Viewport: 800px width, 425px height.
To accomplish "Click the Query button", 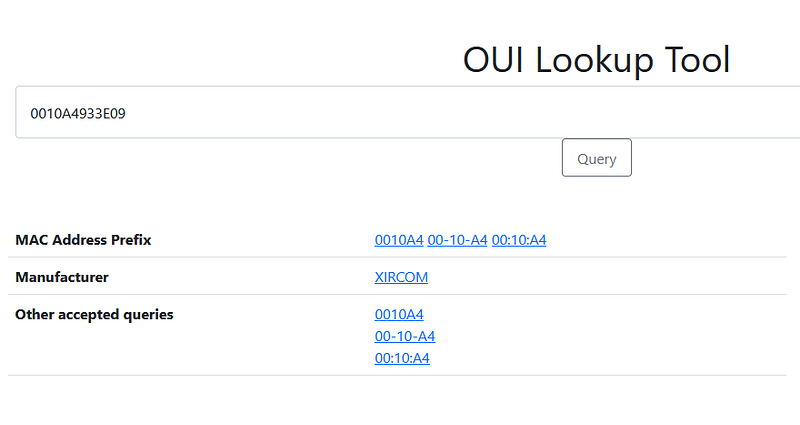I will coord(596,158).
